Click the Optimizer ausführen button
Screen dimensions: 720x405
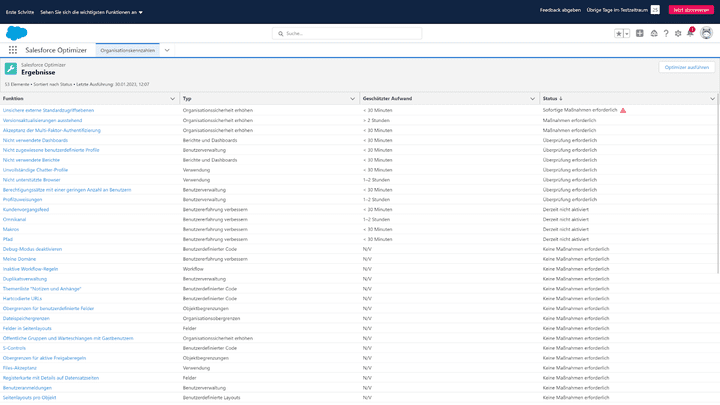click(x=687, y=67)
